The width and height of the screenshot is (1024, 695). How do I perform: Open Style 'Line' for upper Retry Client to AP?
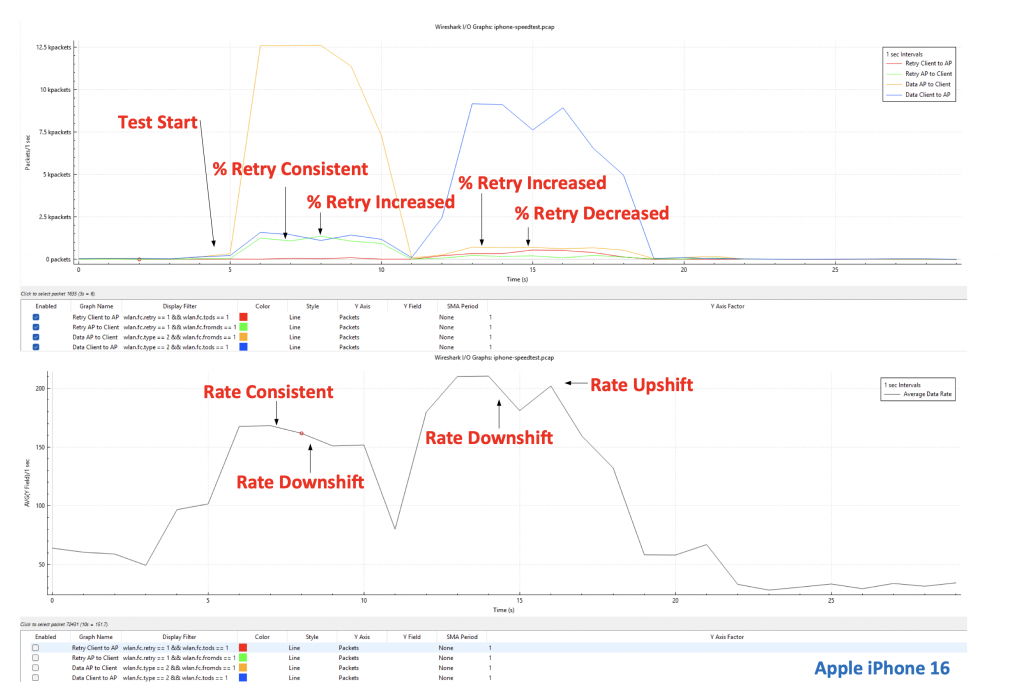[295, 317]
